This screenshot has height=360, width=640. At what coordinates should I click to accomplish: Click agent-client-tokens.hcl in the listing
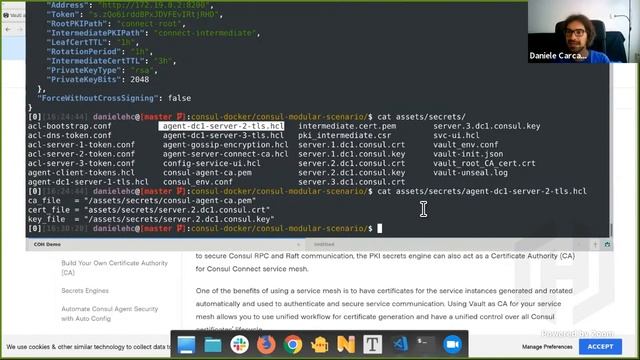(x=81, y=173)
